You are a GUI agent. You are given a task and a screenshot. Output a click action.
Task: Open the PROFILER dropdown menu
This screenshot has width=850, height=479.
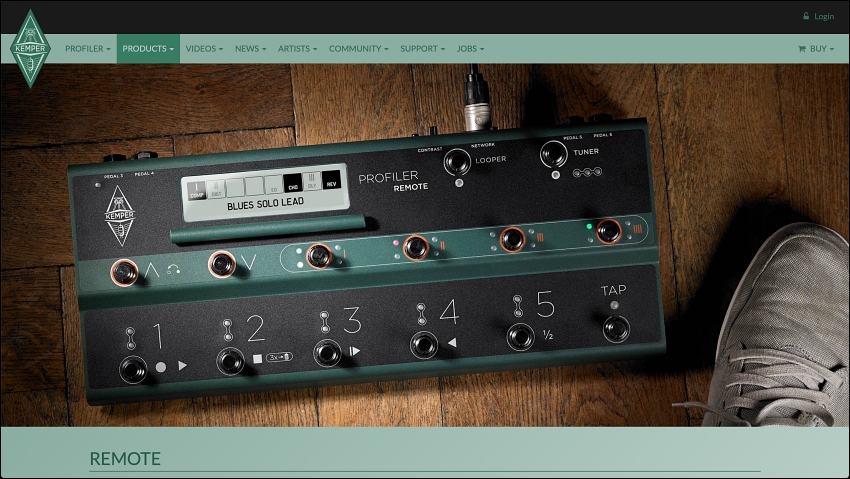click(x=88, y=49)
